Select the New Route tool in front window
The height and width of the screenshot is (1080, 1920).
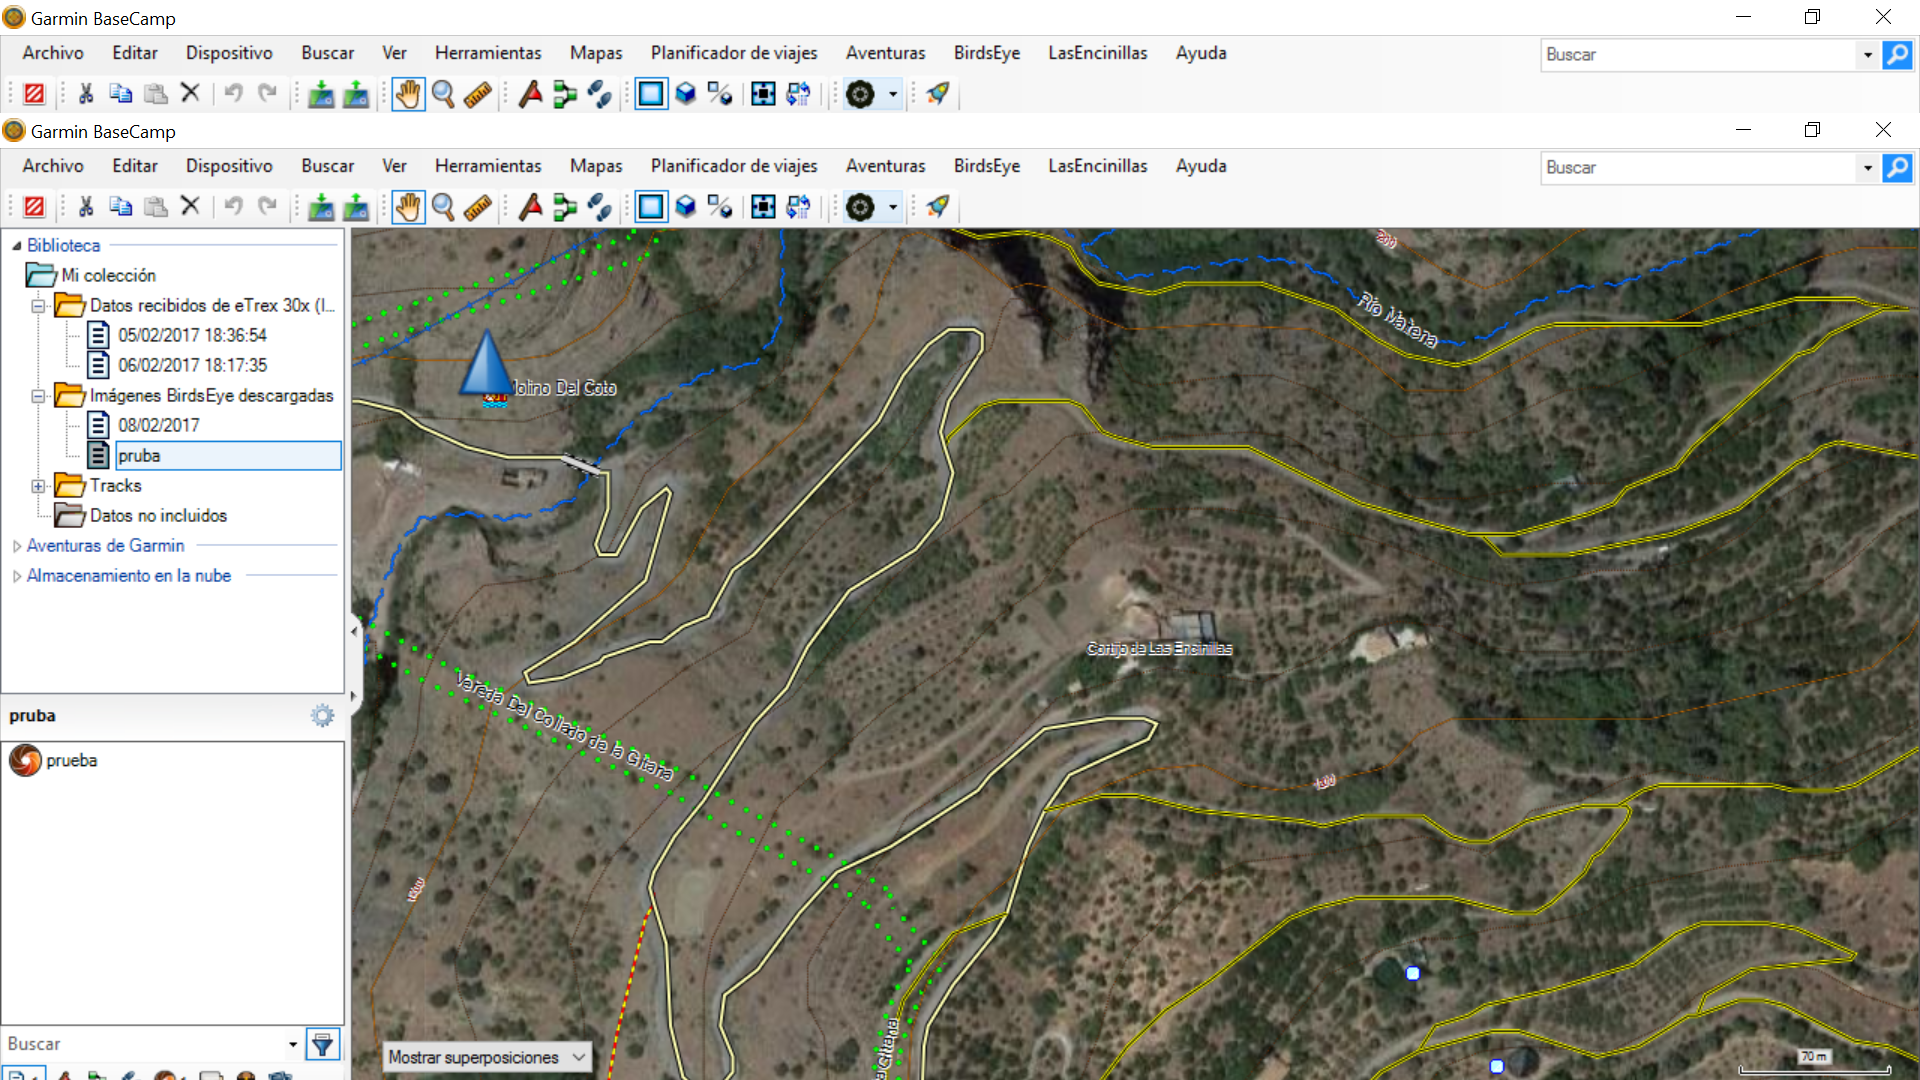click(x=565, y=207)
